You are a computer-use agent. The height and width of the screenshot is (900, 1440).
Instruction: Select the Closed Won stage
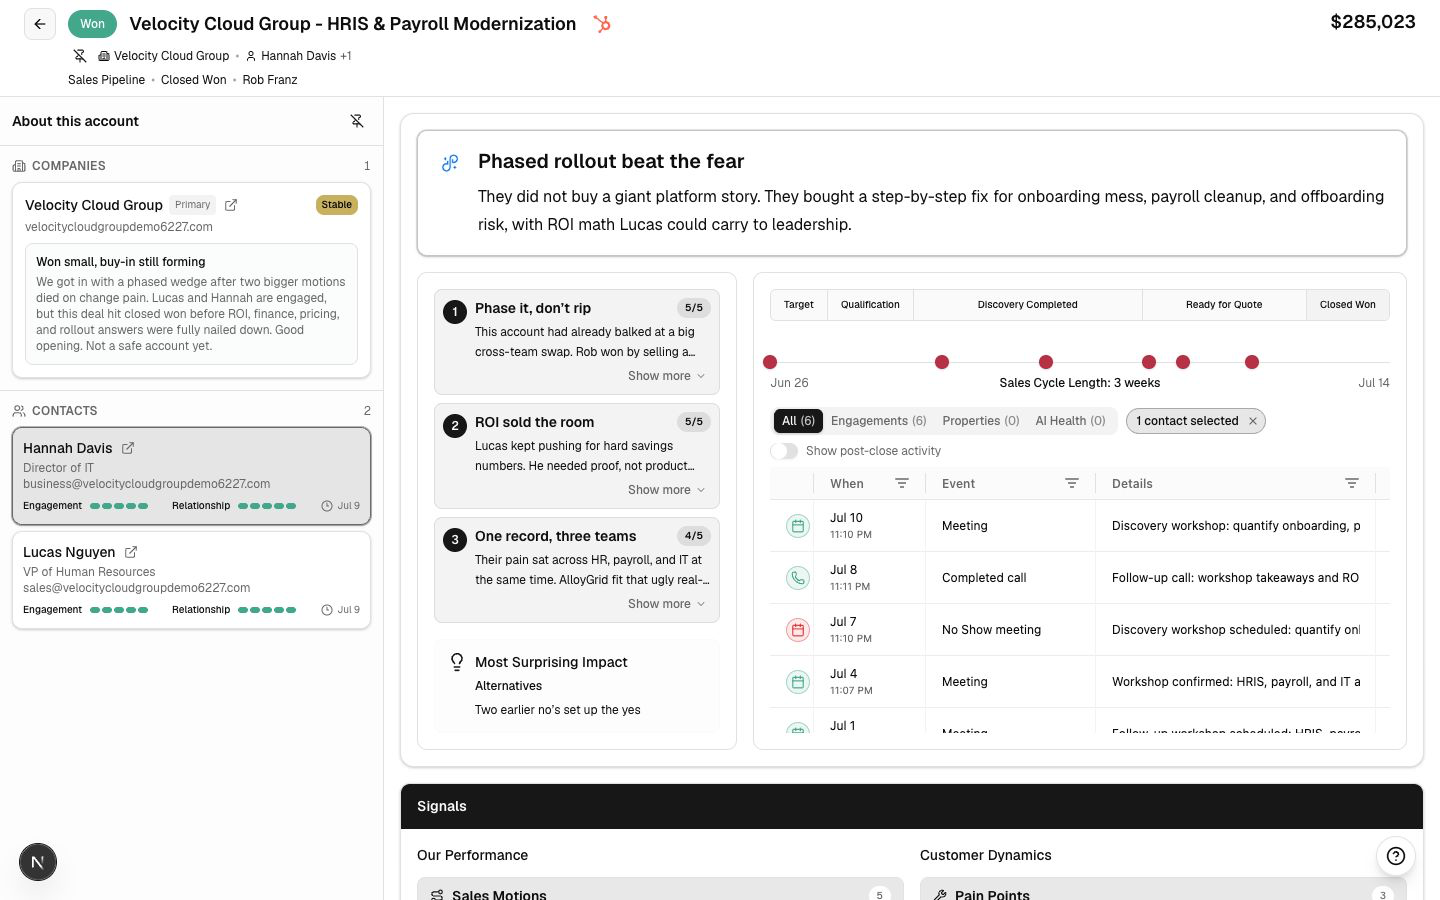1347,305
